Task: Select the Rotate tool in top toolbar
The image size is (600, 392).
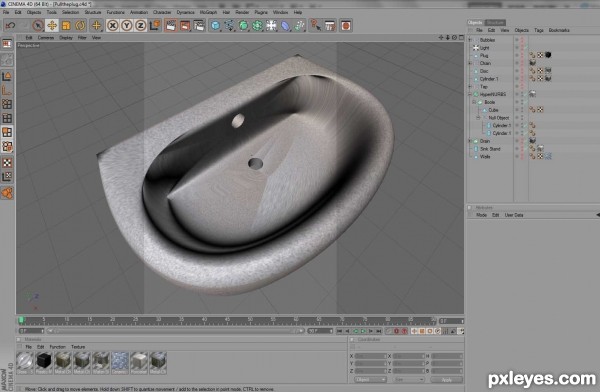Action: tap(80, 26)
